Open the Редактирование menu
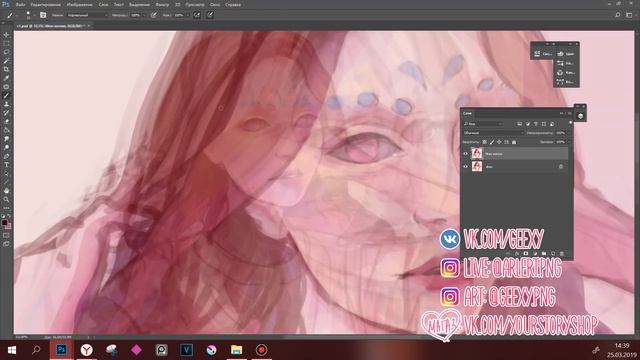Screen dimensions: 640x360 point(46,4)
